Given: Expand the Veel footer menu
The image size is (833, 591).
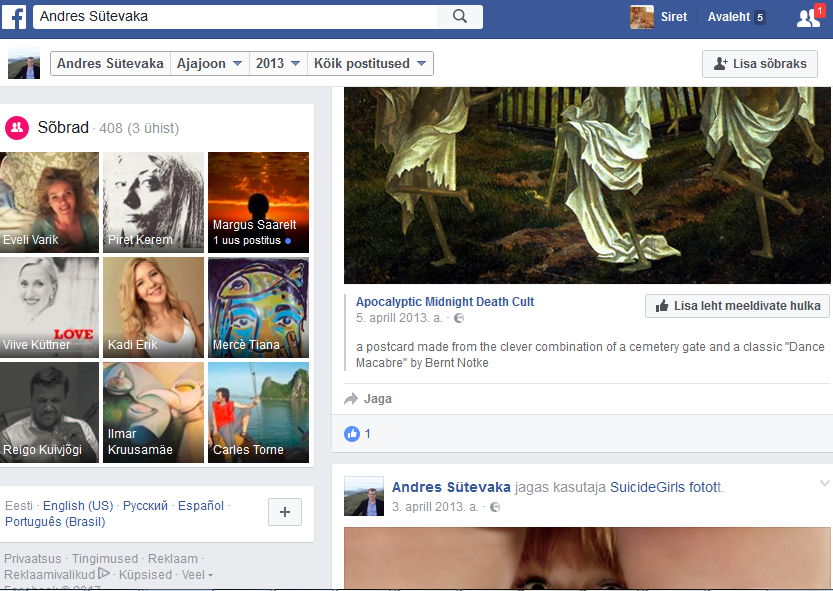Looking at the screenshot, I should click(197, 575).
